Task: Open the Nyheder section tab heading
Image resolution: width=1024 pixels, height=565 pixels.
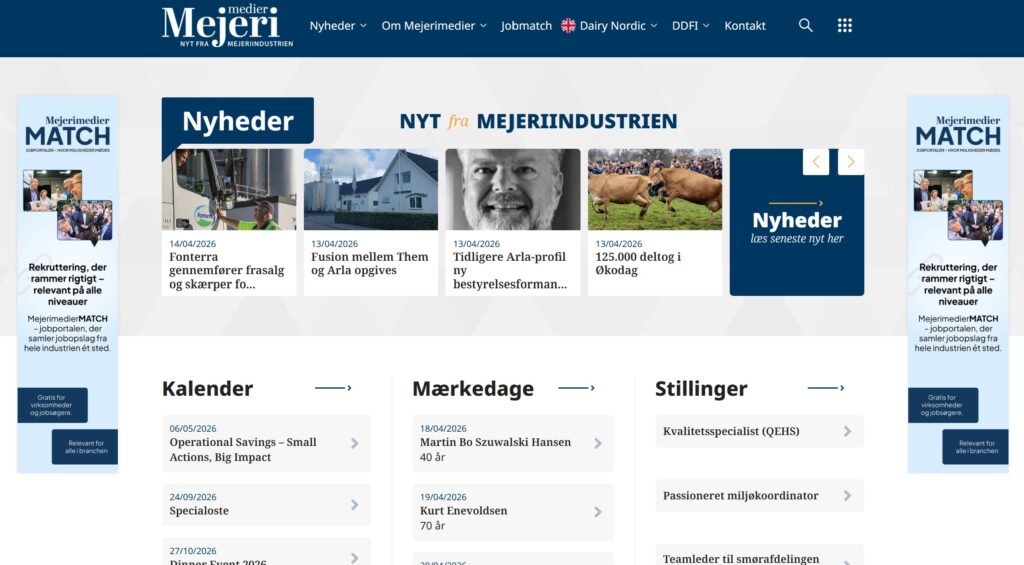Action: pos(238,121)
